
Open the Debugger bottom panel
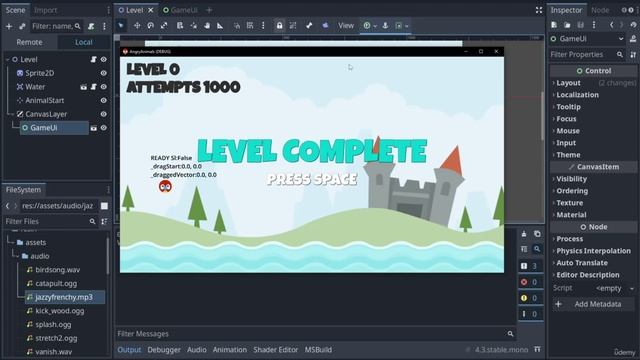point(164,350)
